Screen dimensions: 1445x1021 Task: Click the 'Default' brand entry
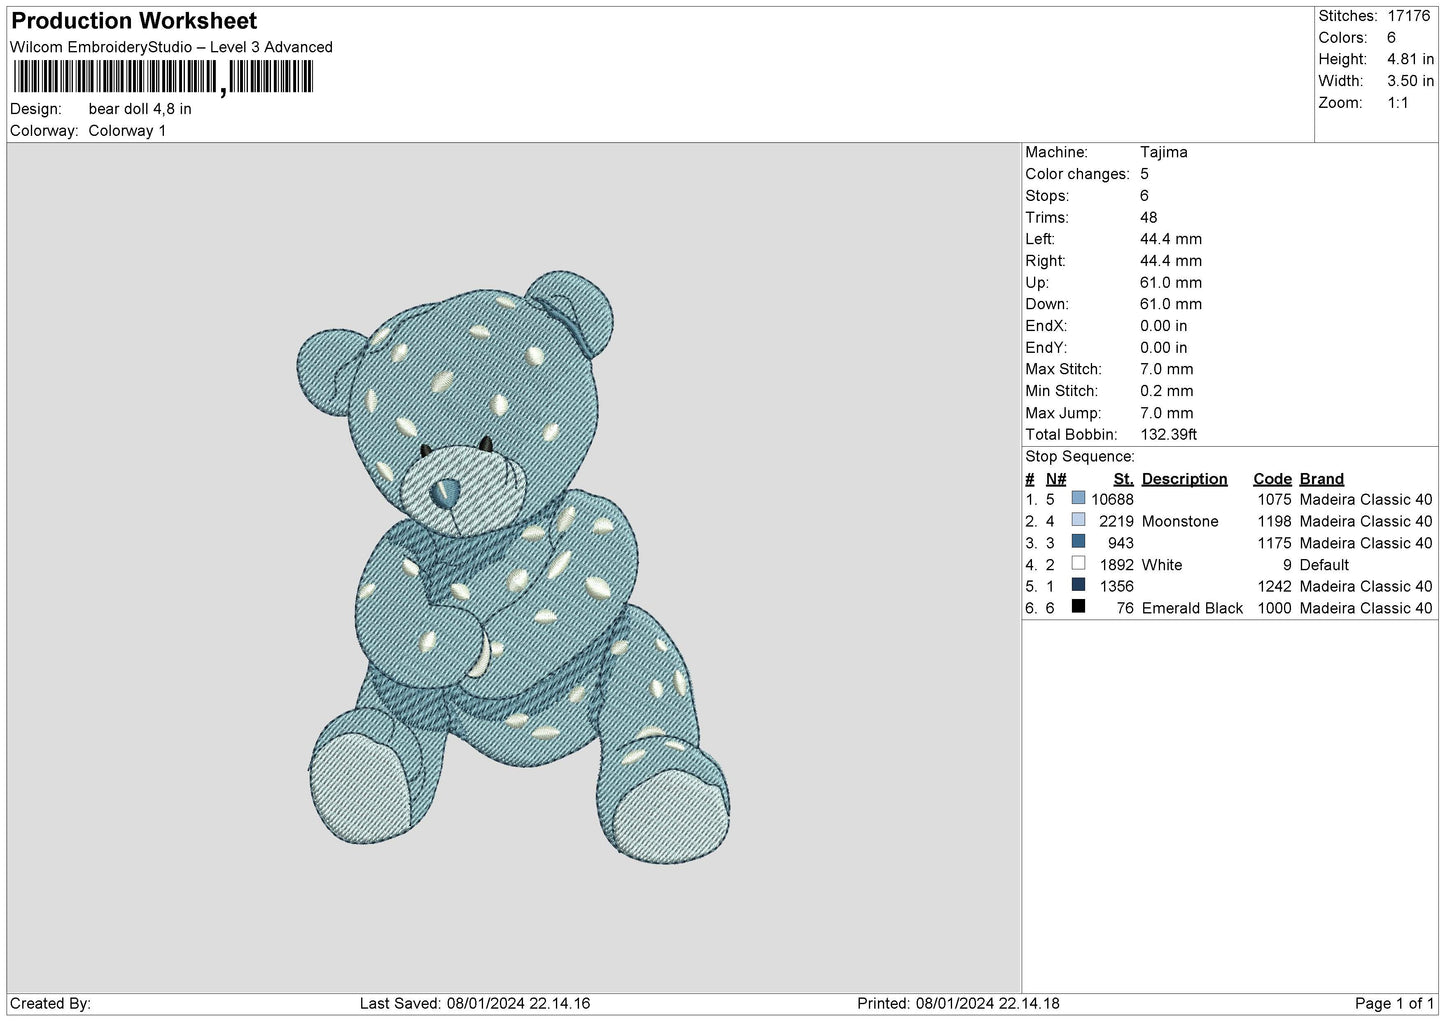pos(1325,565)
